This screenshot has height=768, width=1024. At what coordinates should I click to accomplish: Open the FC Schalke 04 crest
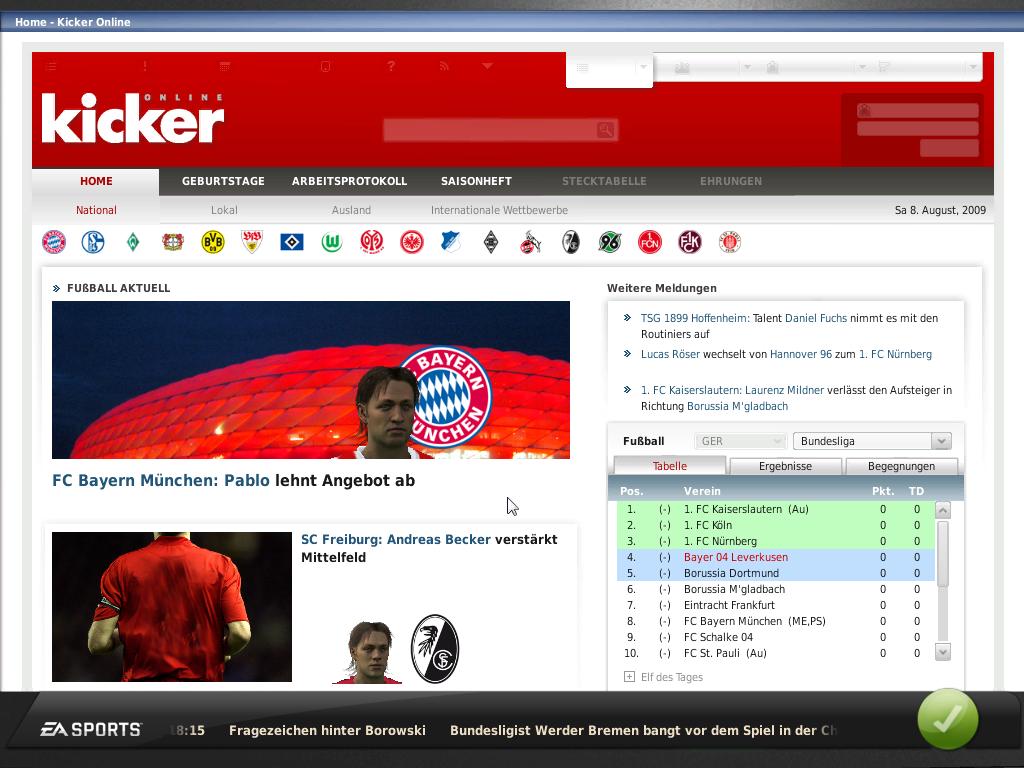pyautogui.click(x=92, y=242)
